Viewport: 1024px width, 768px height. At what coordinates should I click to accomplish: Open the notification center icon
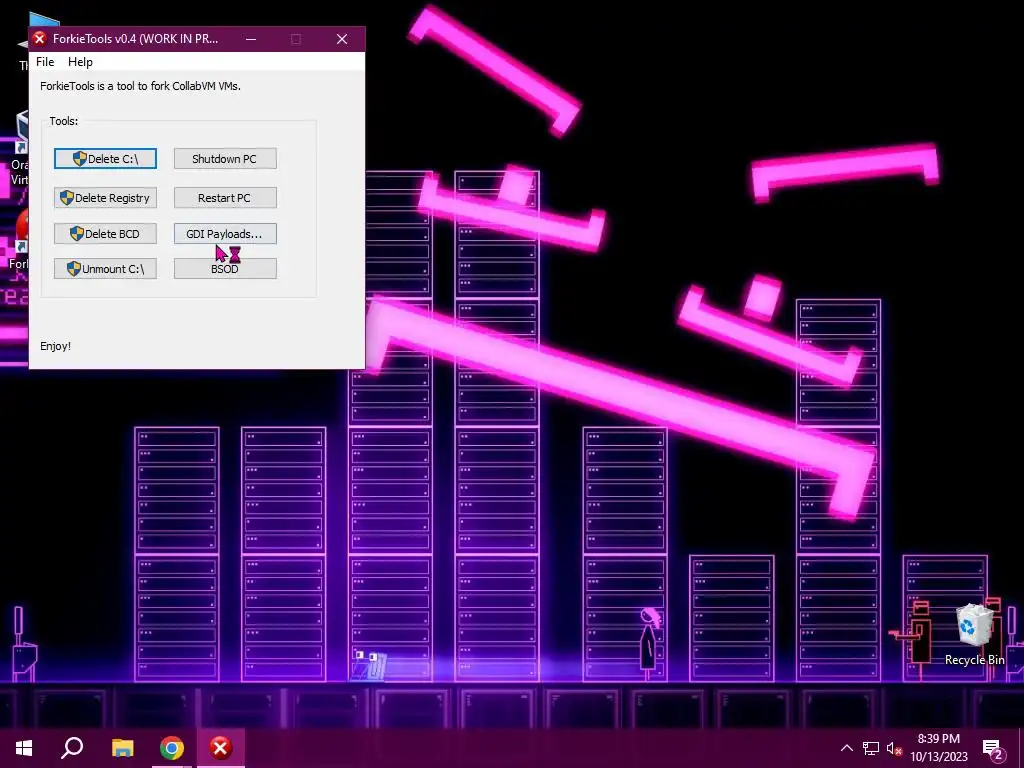pyautogui.click(x=993, y=748)
